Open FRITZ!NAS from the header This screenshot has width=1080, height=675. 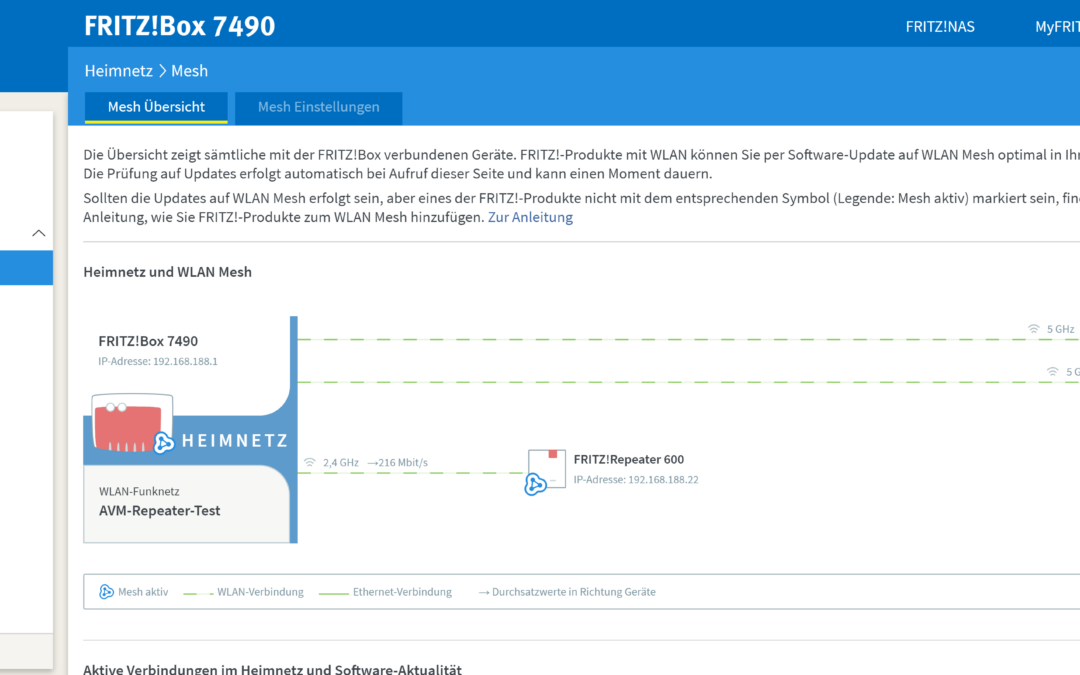pyautogui.click(x=939, y=27)
